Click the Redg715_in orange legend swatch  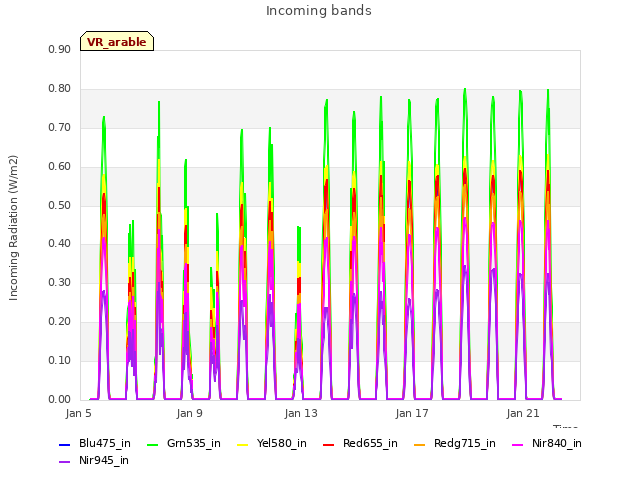pos(420,444)
